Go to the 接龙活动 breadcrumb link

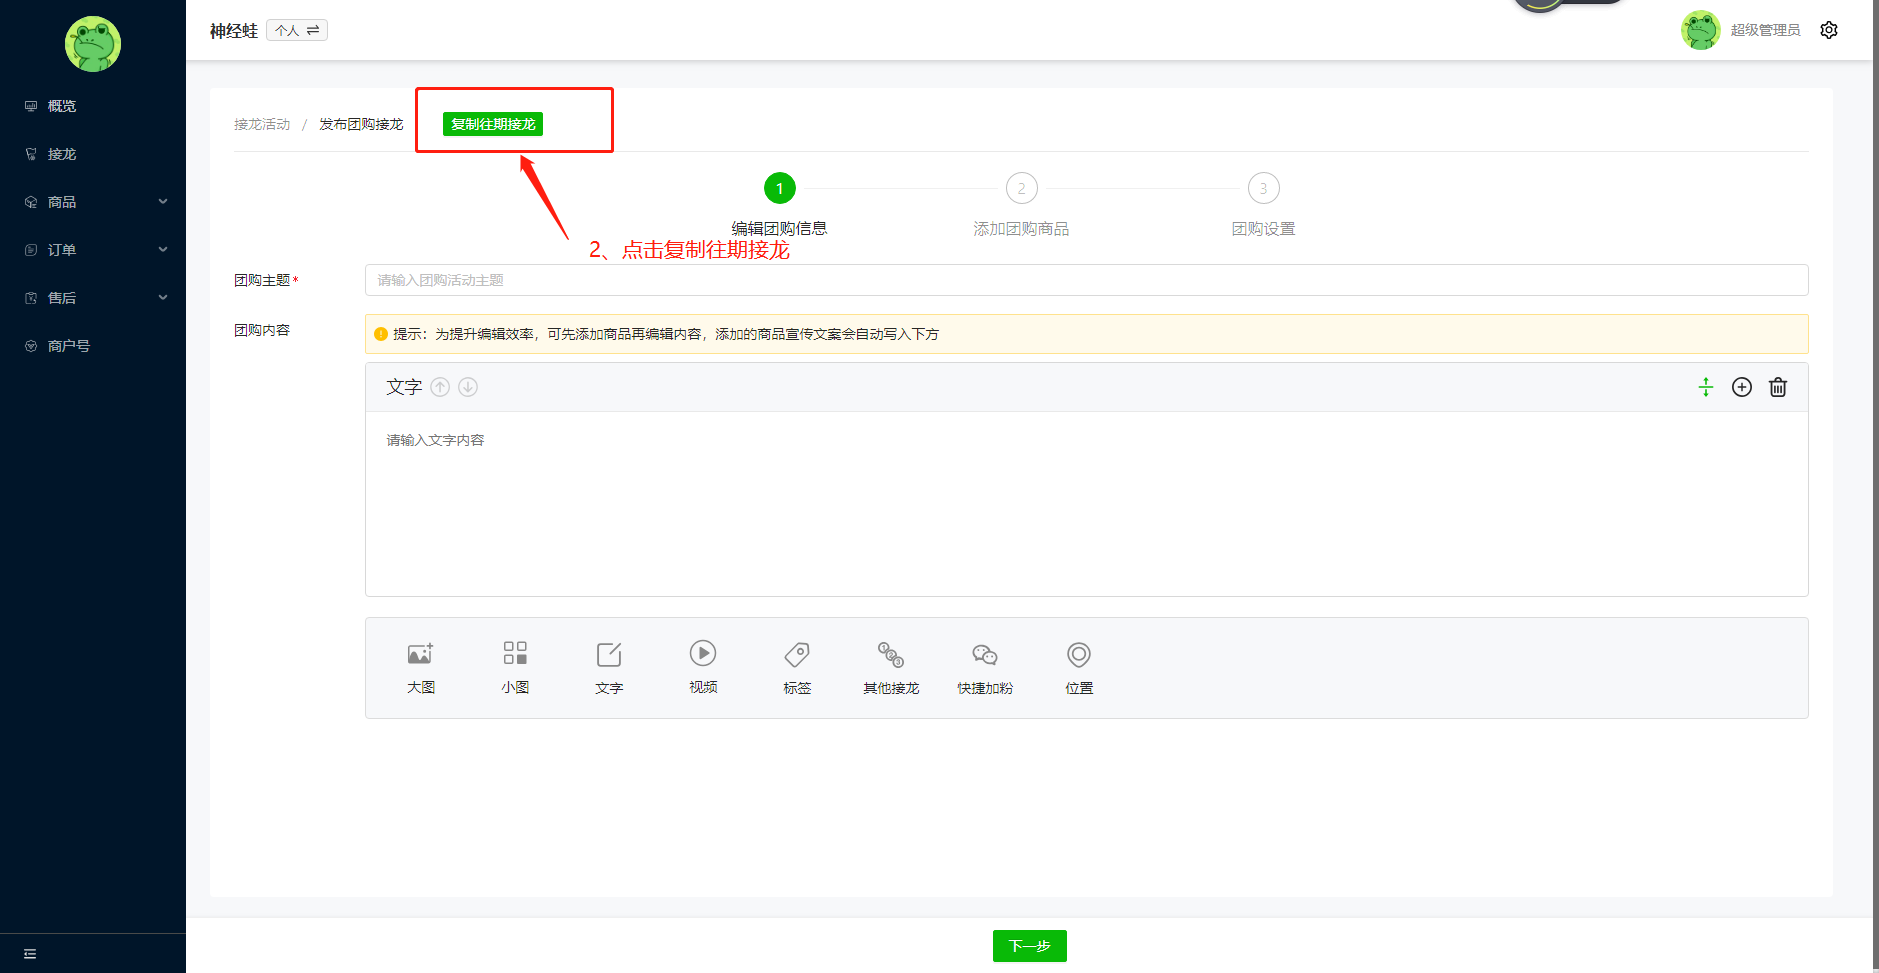click(x=262, y=124)
